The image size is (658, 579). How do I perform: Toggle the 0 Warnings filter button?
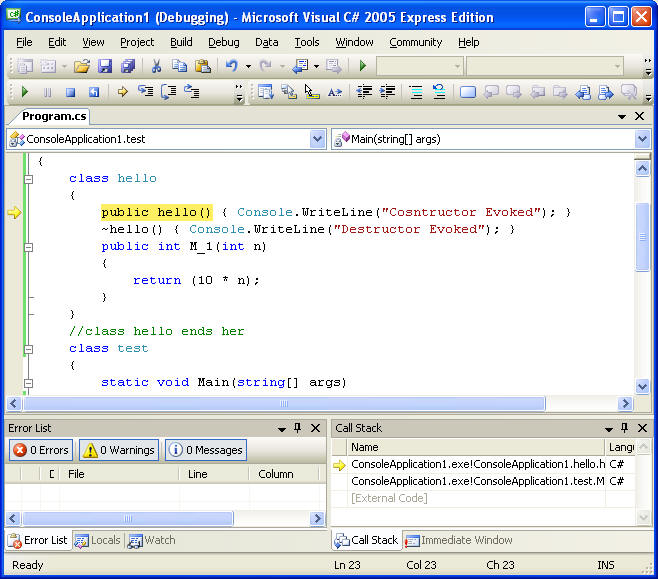[x=119, y=450]
